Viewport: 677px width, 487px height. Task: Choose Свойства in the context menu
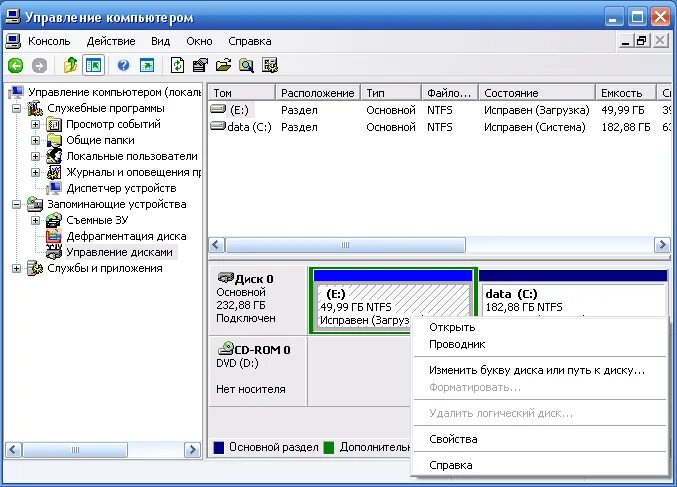click(540, 440)
